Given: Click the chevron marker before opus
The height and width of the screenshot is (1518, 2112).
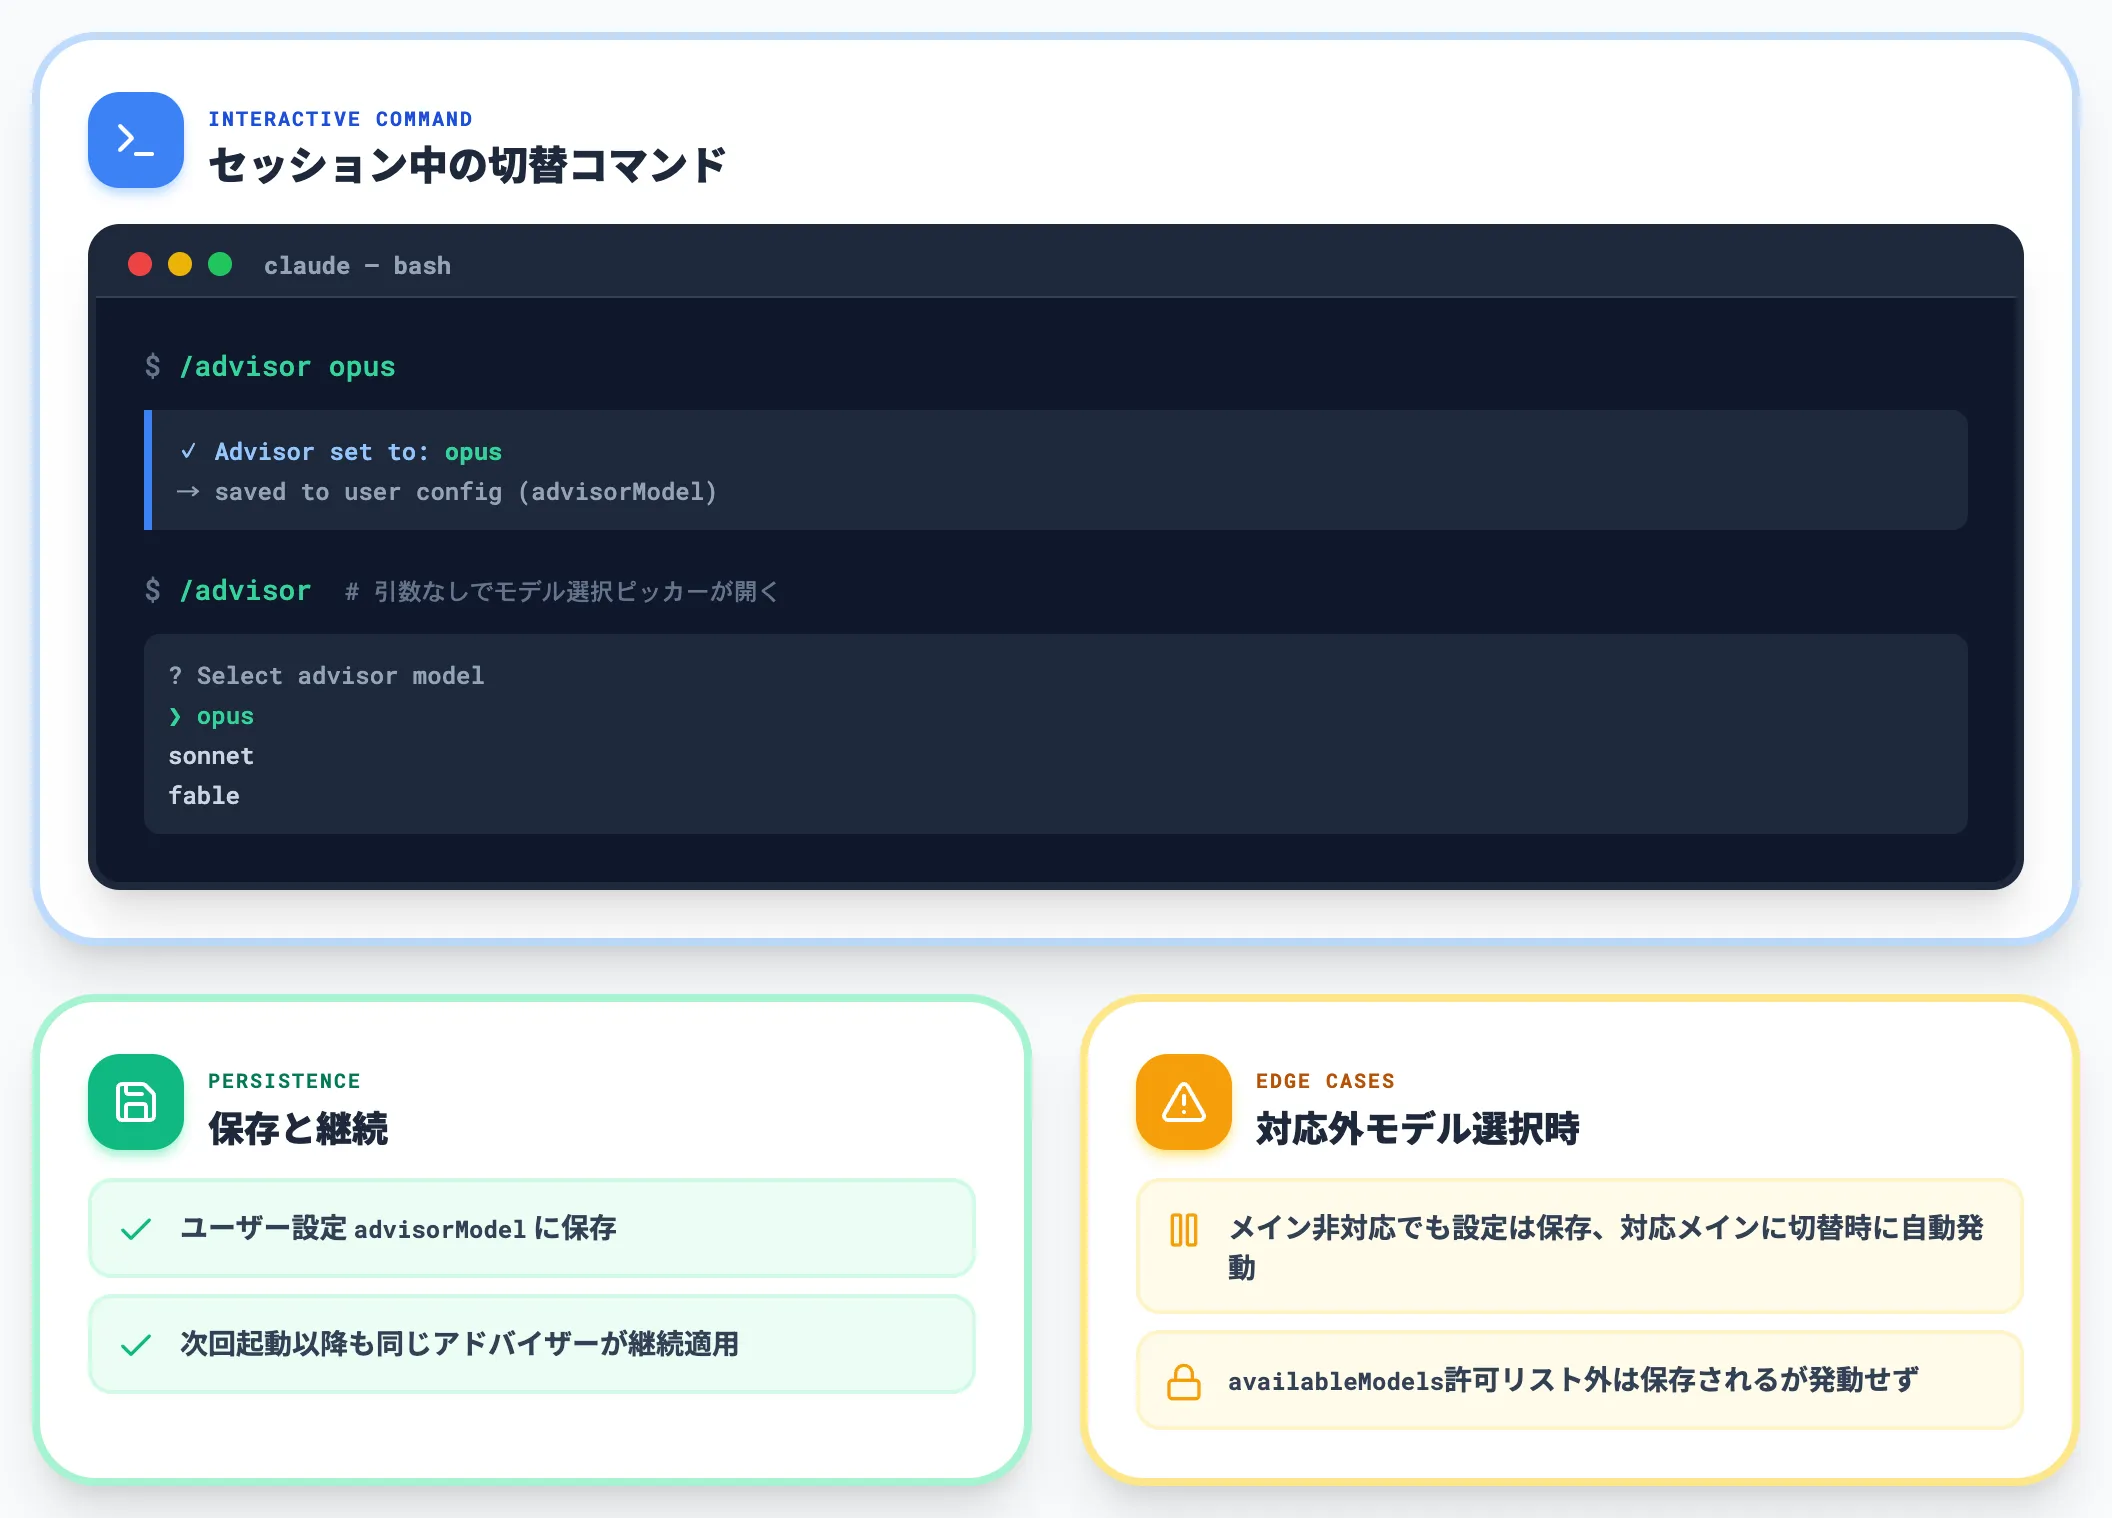Looking at the screenshot, I should (176, 716).
